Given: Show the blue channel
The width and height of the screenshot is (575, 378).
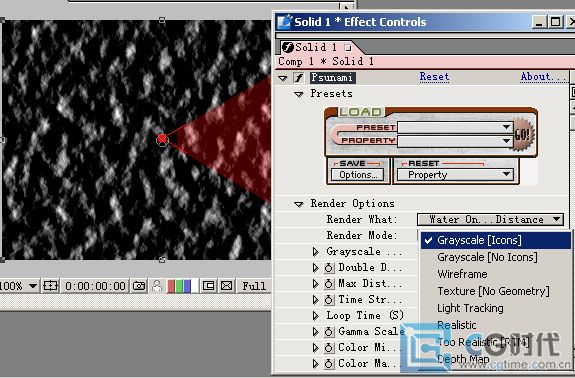Looking at the screenshot, I should [x=187, y=286].
